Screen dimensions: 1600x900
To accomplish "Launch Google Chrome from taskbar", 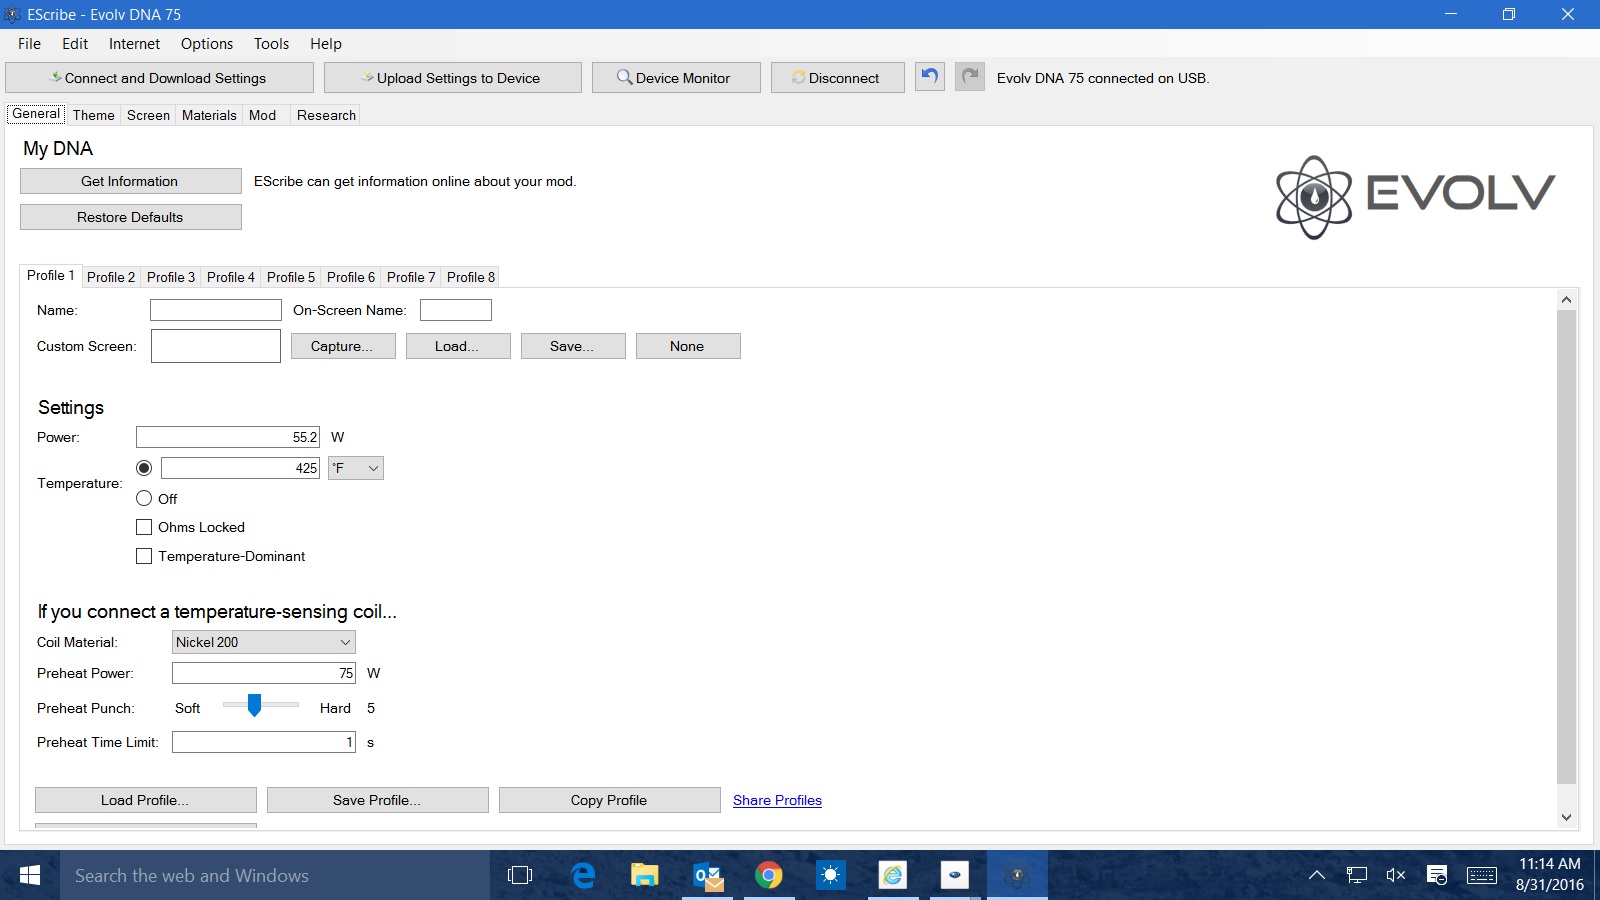I will [x=768, y=876].
